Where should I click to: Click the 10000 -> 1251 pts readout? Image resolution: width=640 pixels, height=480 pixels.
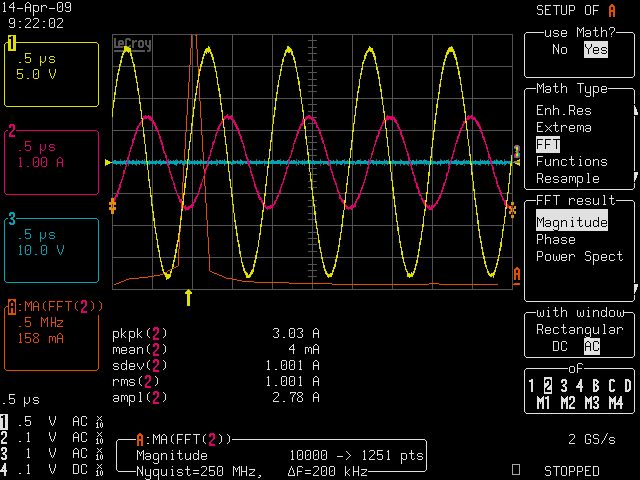[356, 456]
